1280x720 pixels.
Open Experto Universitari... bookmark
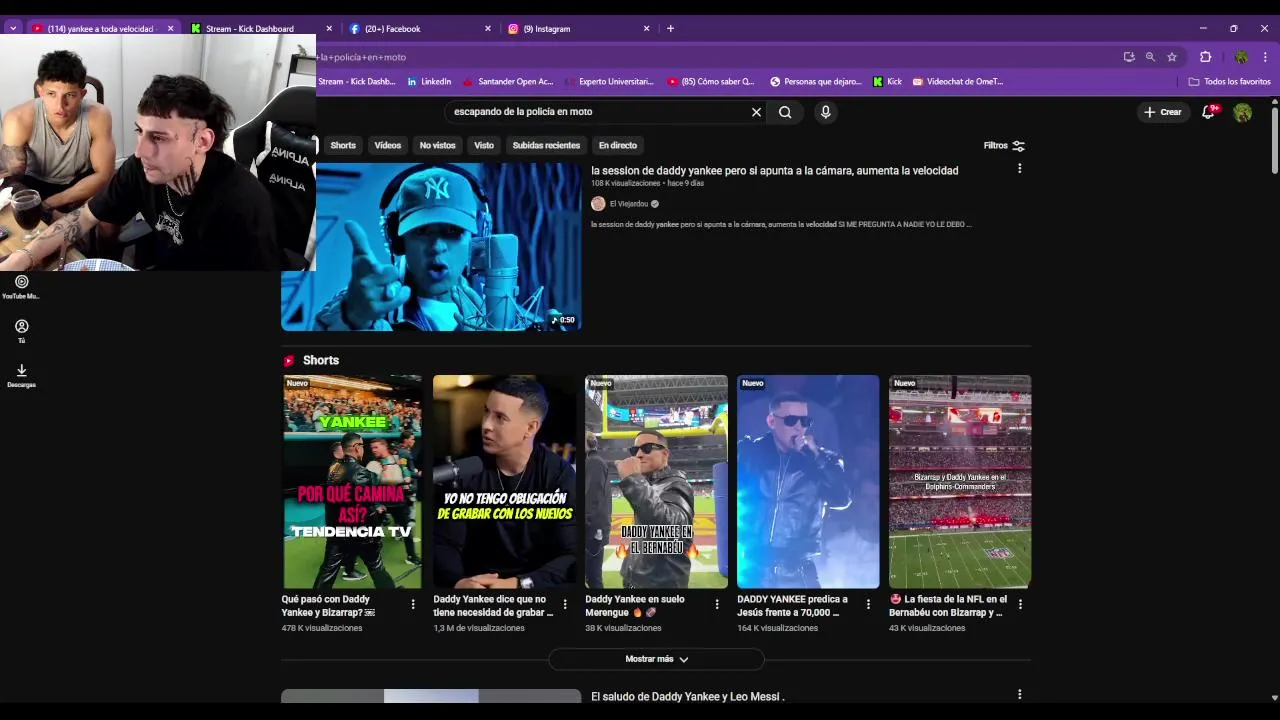(x=608, y=82)
